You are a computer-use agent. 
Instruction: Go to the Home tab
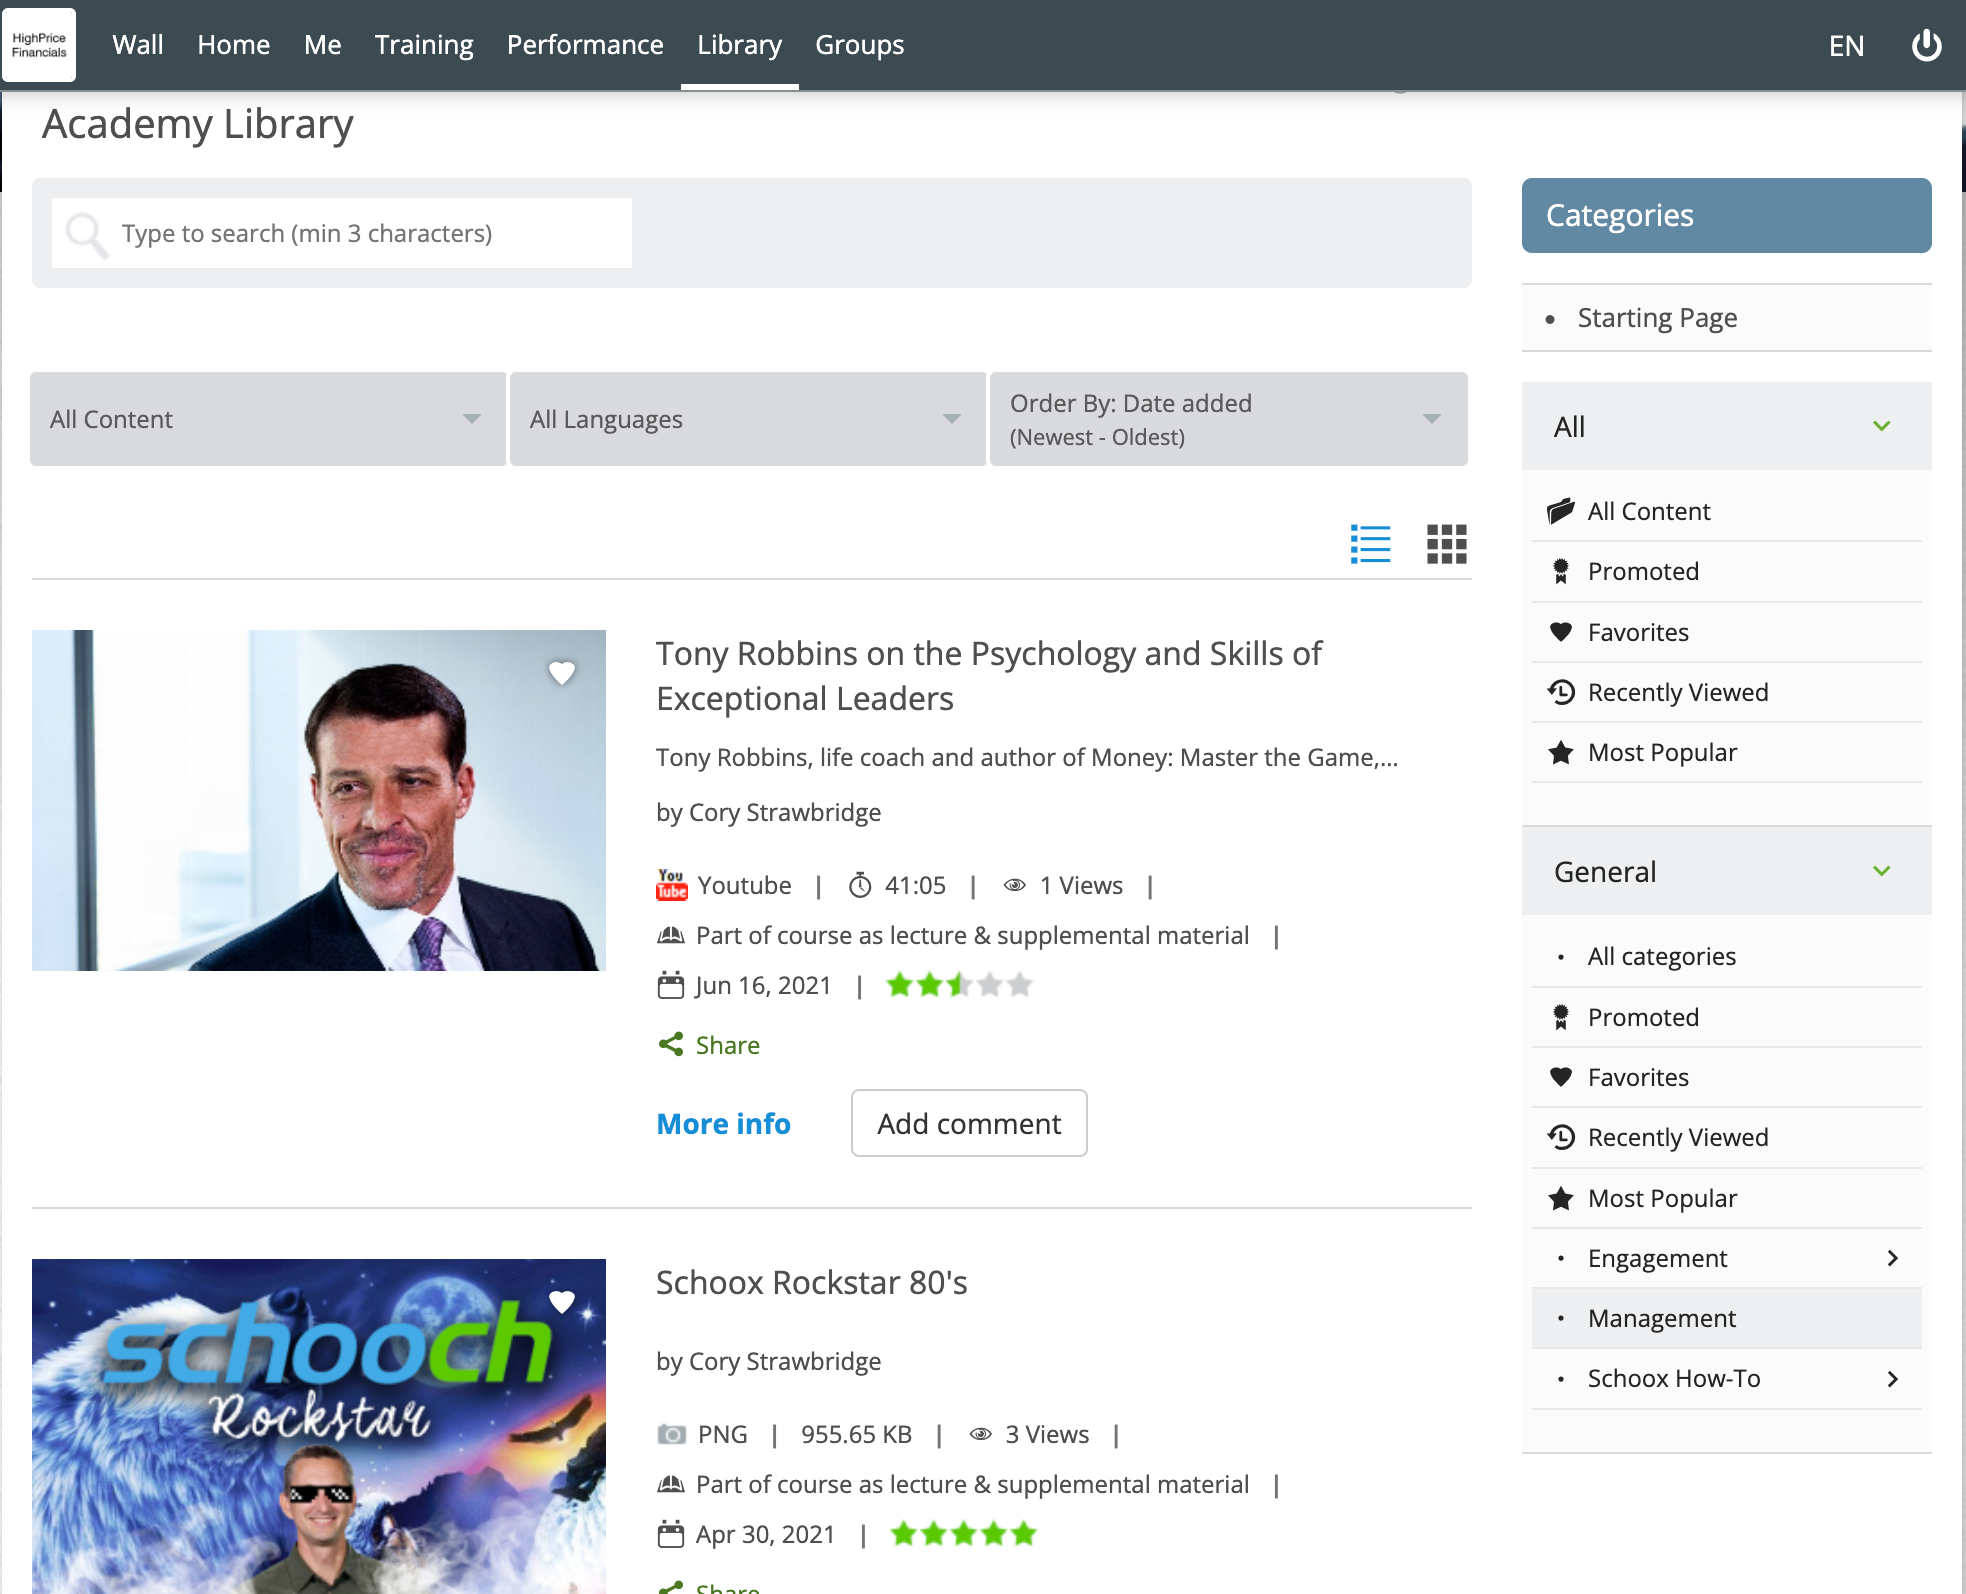click(234, 45)
